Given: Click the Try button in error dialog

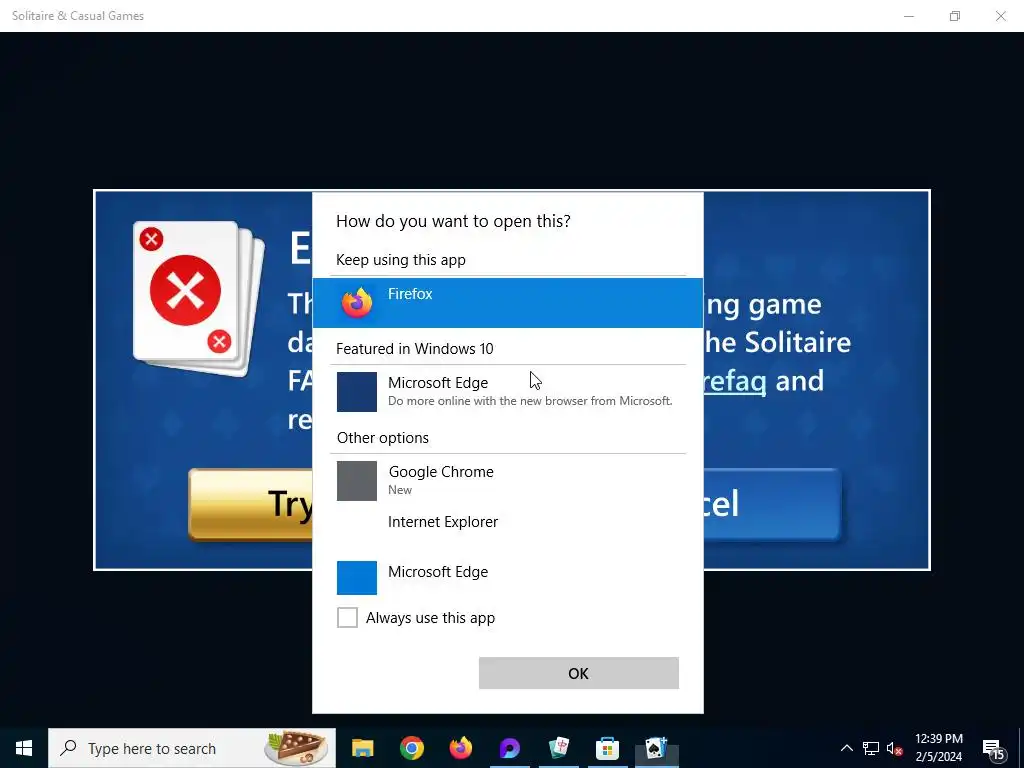Looking at the screenshot, I should point(251,504).
